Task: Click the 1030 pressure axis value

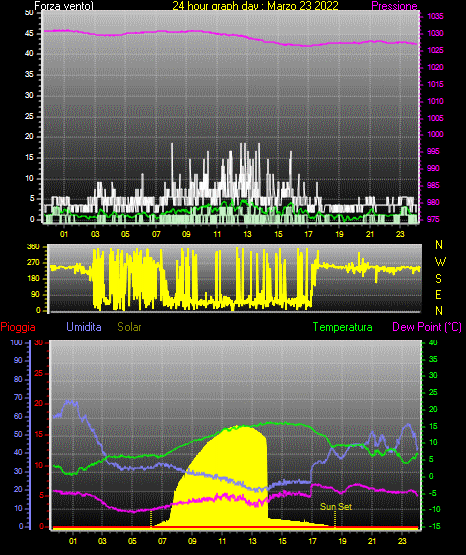Action: 435,33
